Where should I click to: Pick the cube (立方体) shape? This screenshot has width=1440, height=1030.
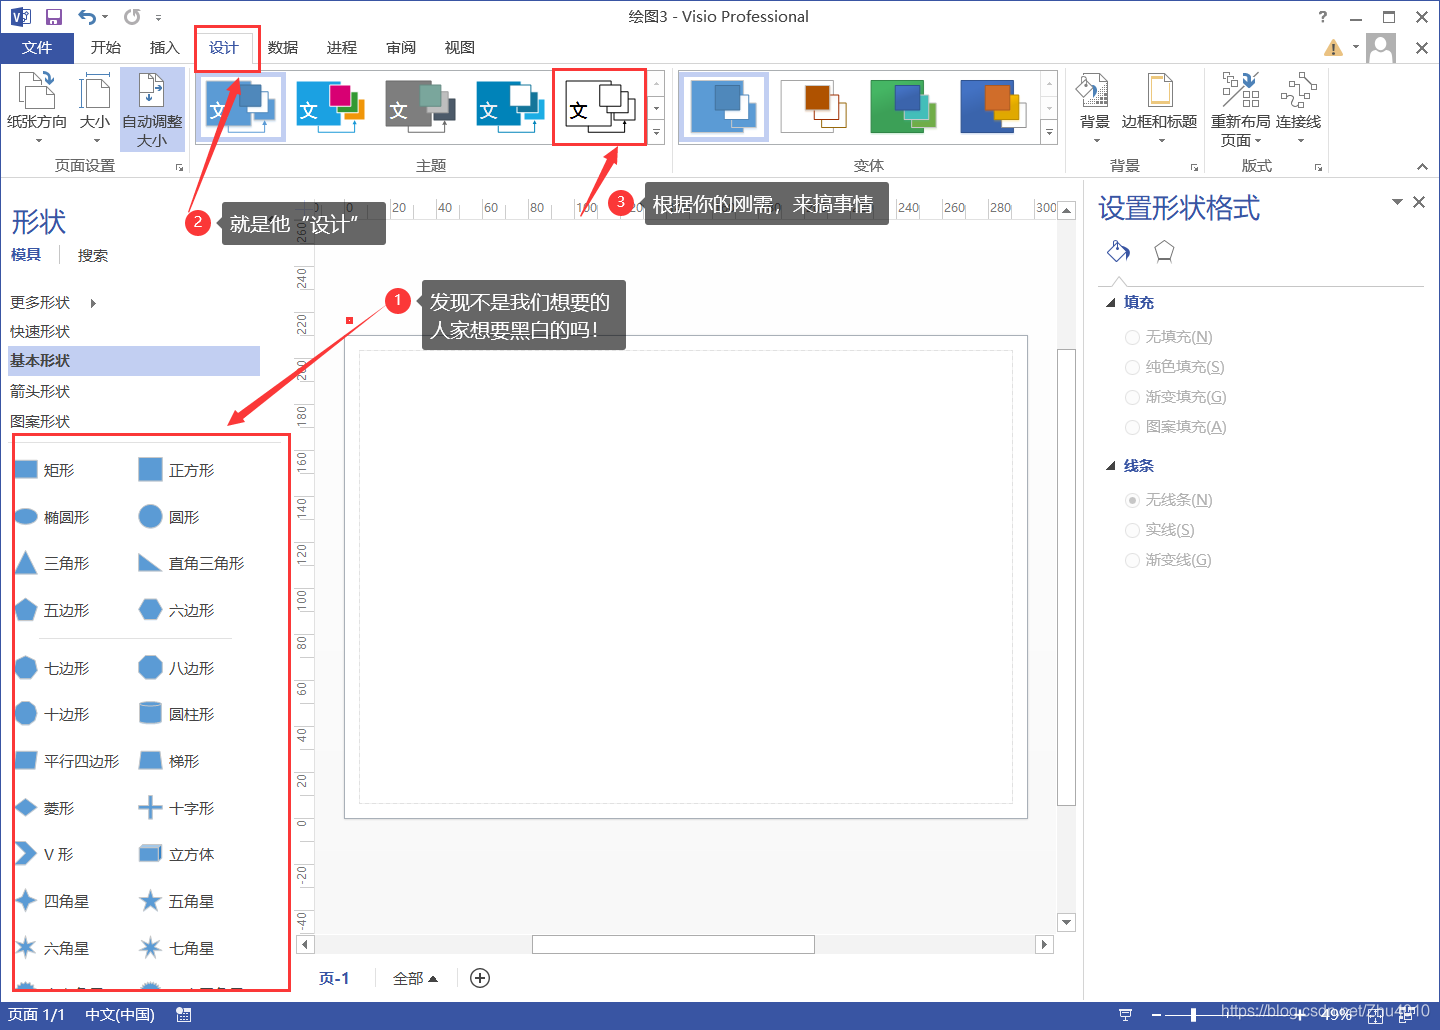(x=176, y=854)
